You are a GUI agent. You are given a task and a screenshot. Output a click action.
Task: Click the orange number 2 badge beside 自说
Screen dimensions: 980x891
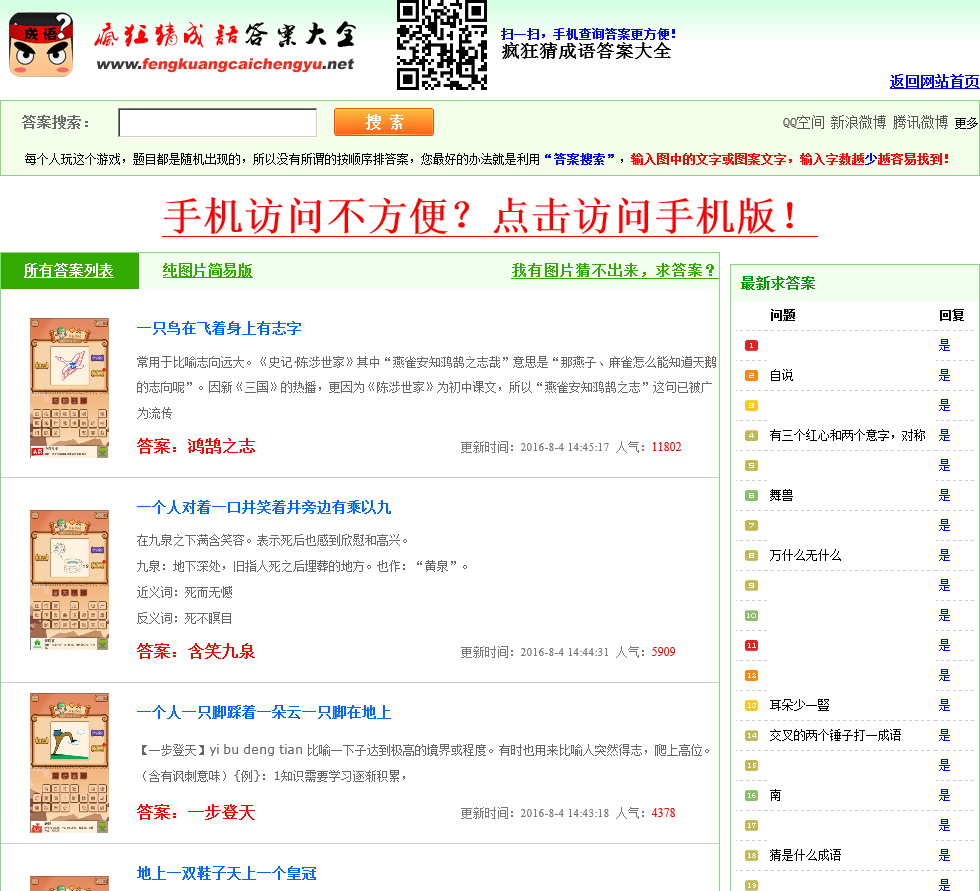[751, 376]
